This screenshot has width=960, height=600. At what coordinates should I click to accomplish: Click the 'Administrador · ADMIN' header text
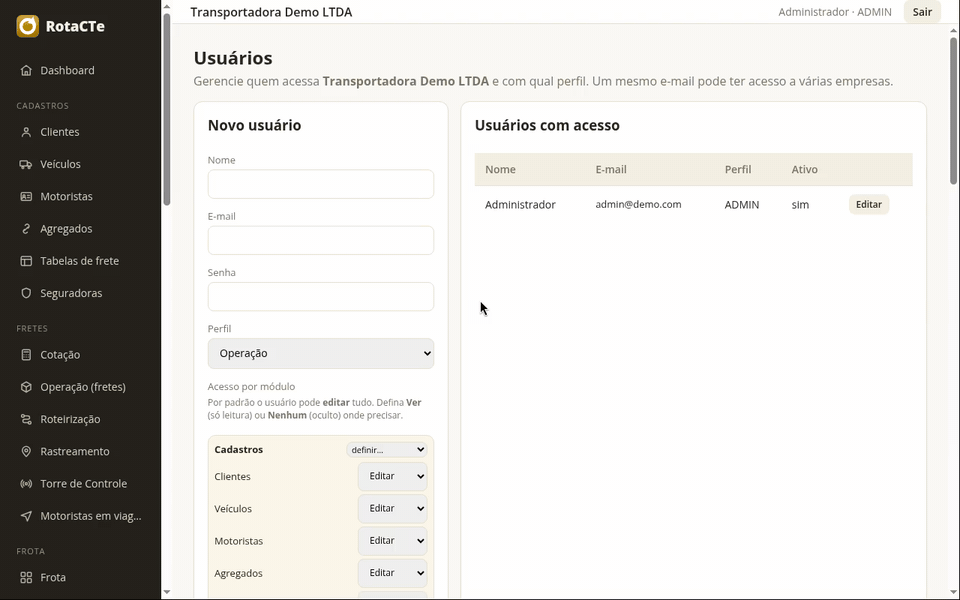(x=835, y=12)
